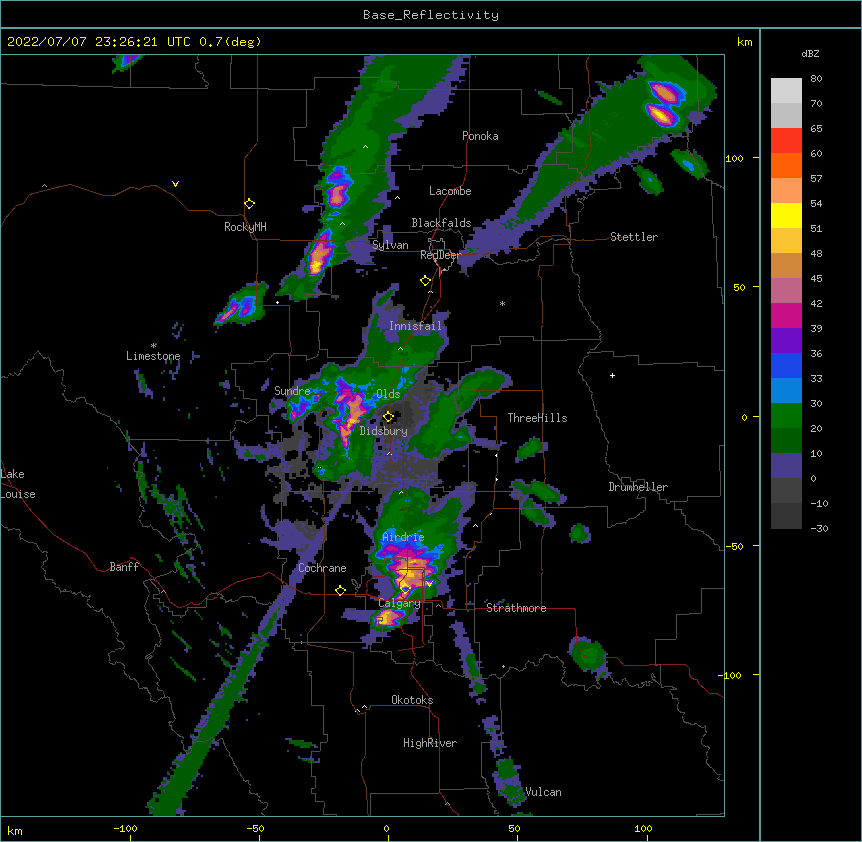Select the bright green 20-30 dBZ swatch
This screenshot has height=842, width=862.
786,416
